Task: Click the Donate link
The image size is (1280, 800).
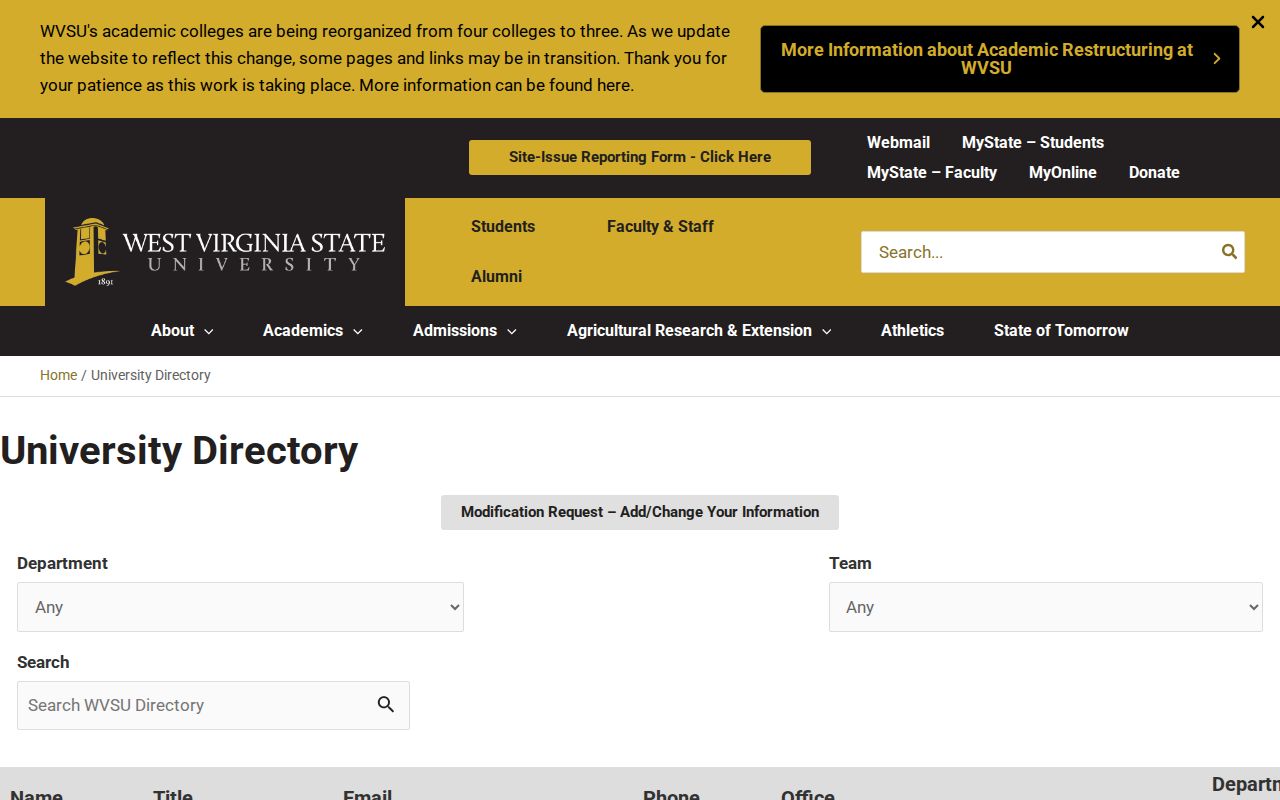Action: click(x=1154, y=172)
